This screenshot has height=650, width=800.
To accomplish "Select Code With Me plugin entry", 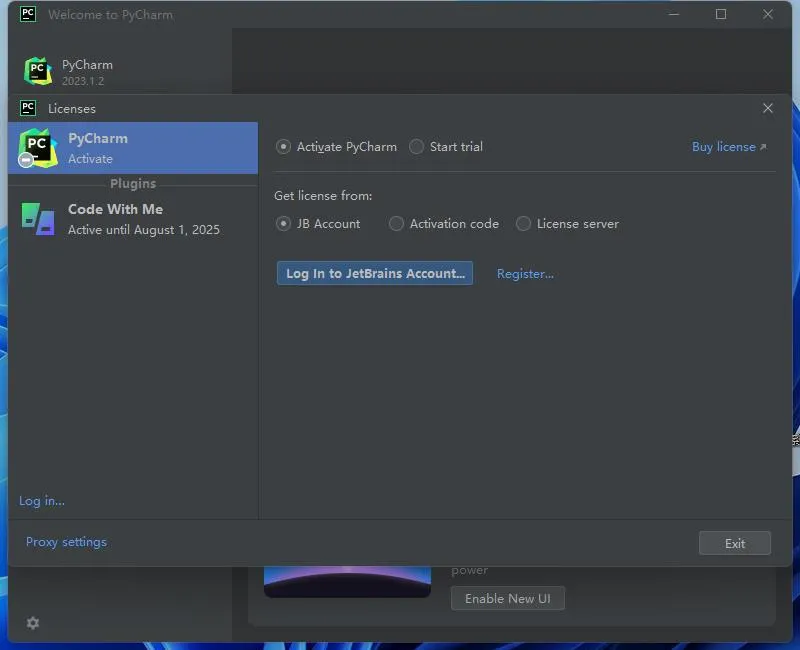I will 133,219.
